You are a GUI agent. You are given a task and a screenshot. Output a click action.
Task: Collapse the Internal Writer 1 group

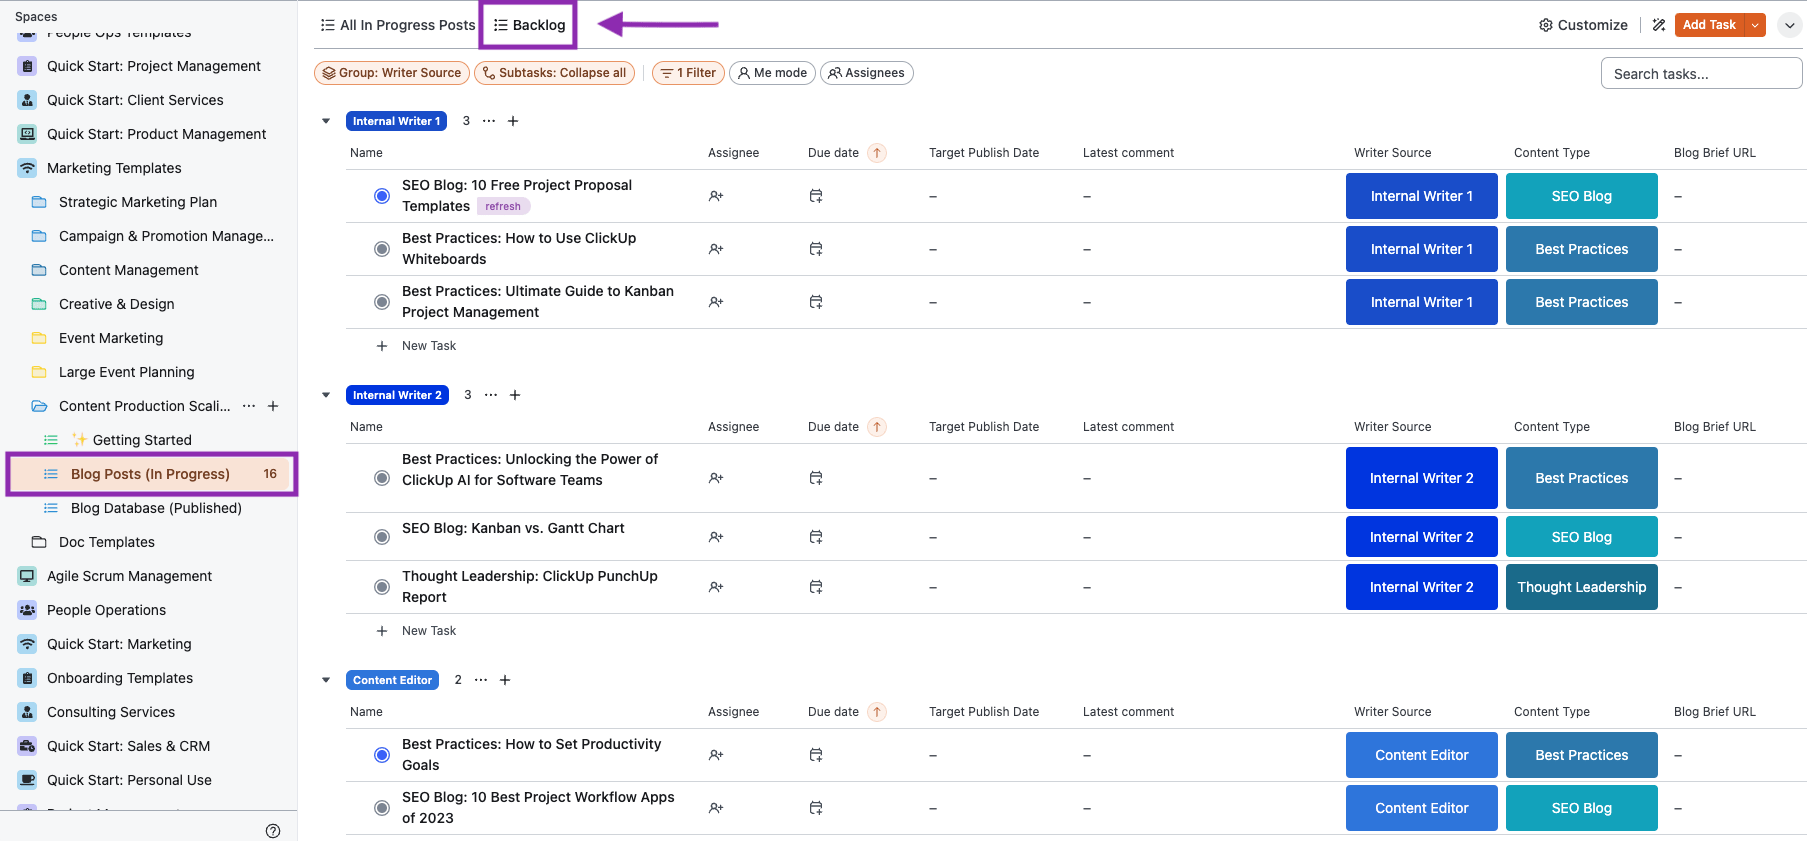point(326,121)
